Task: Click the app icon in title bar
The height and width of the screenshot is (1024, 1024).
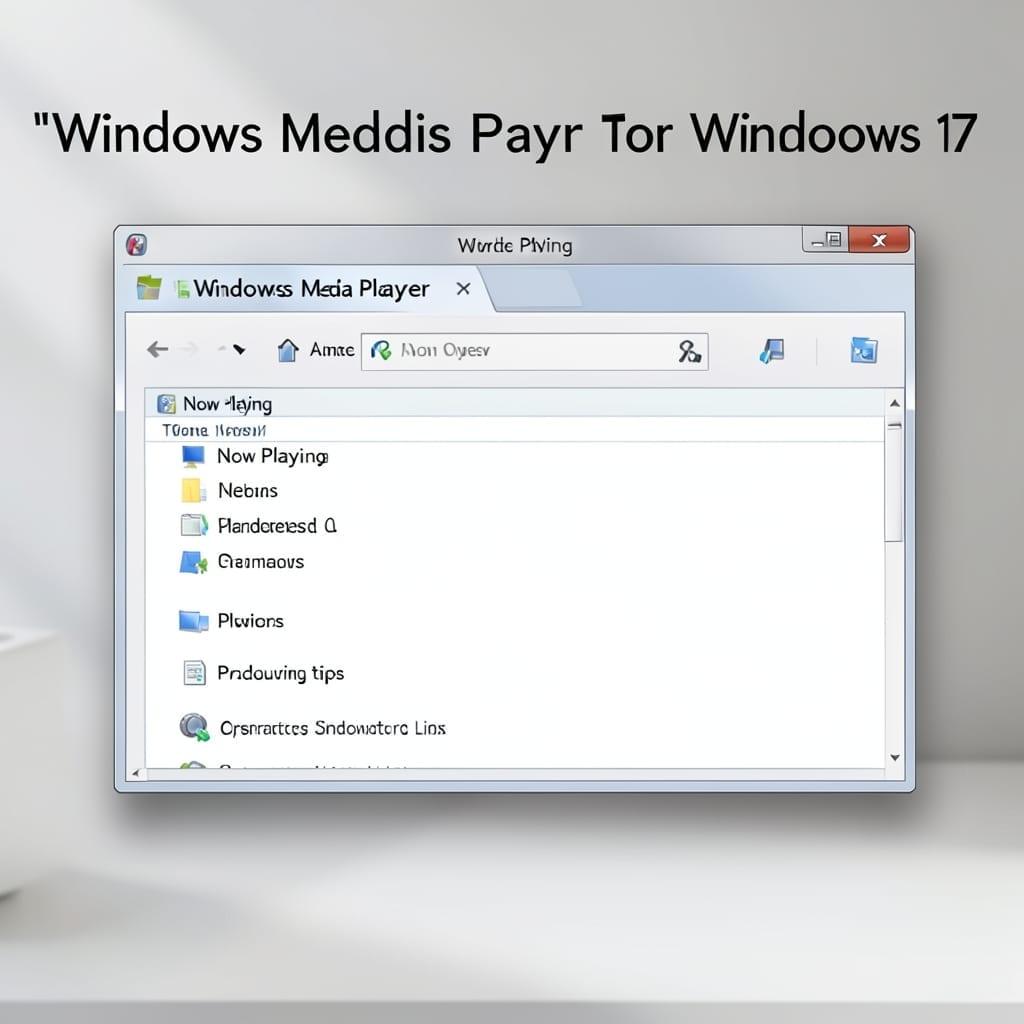Action: (136, 246)
